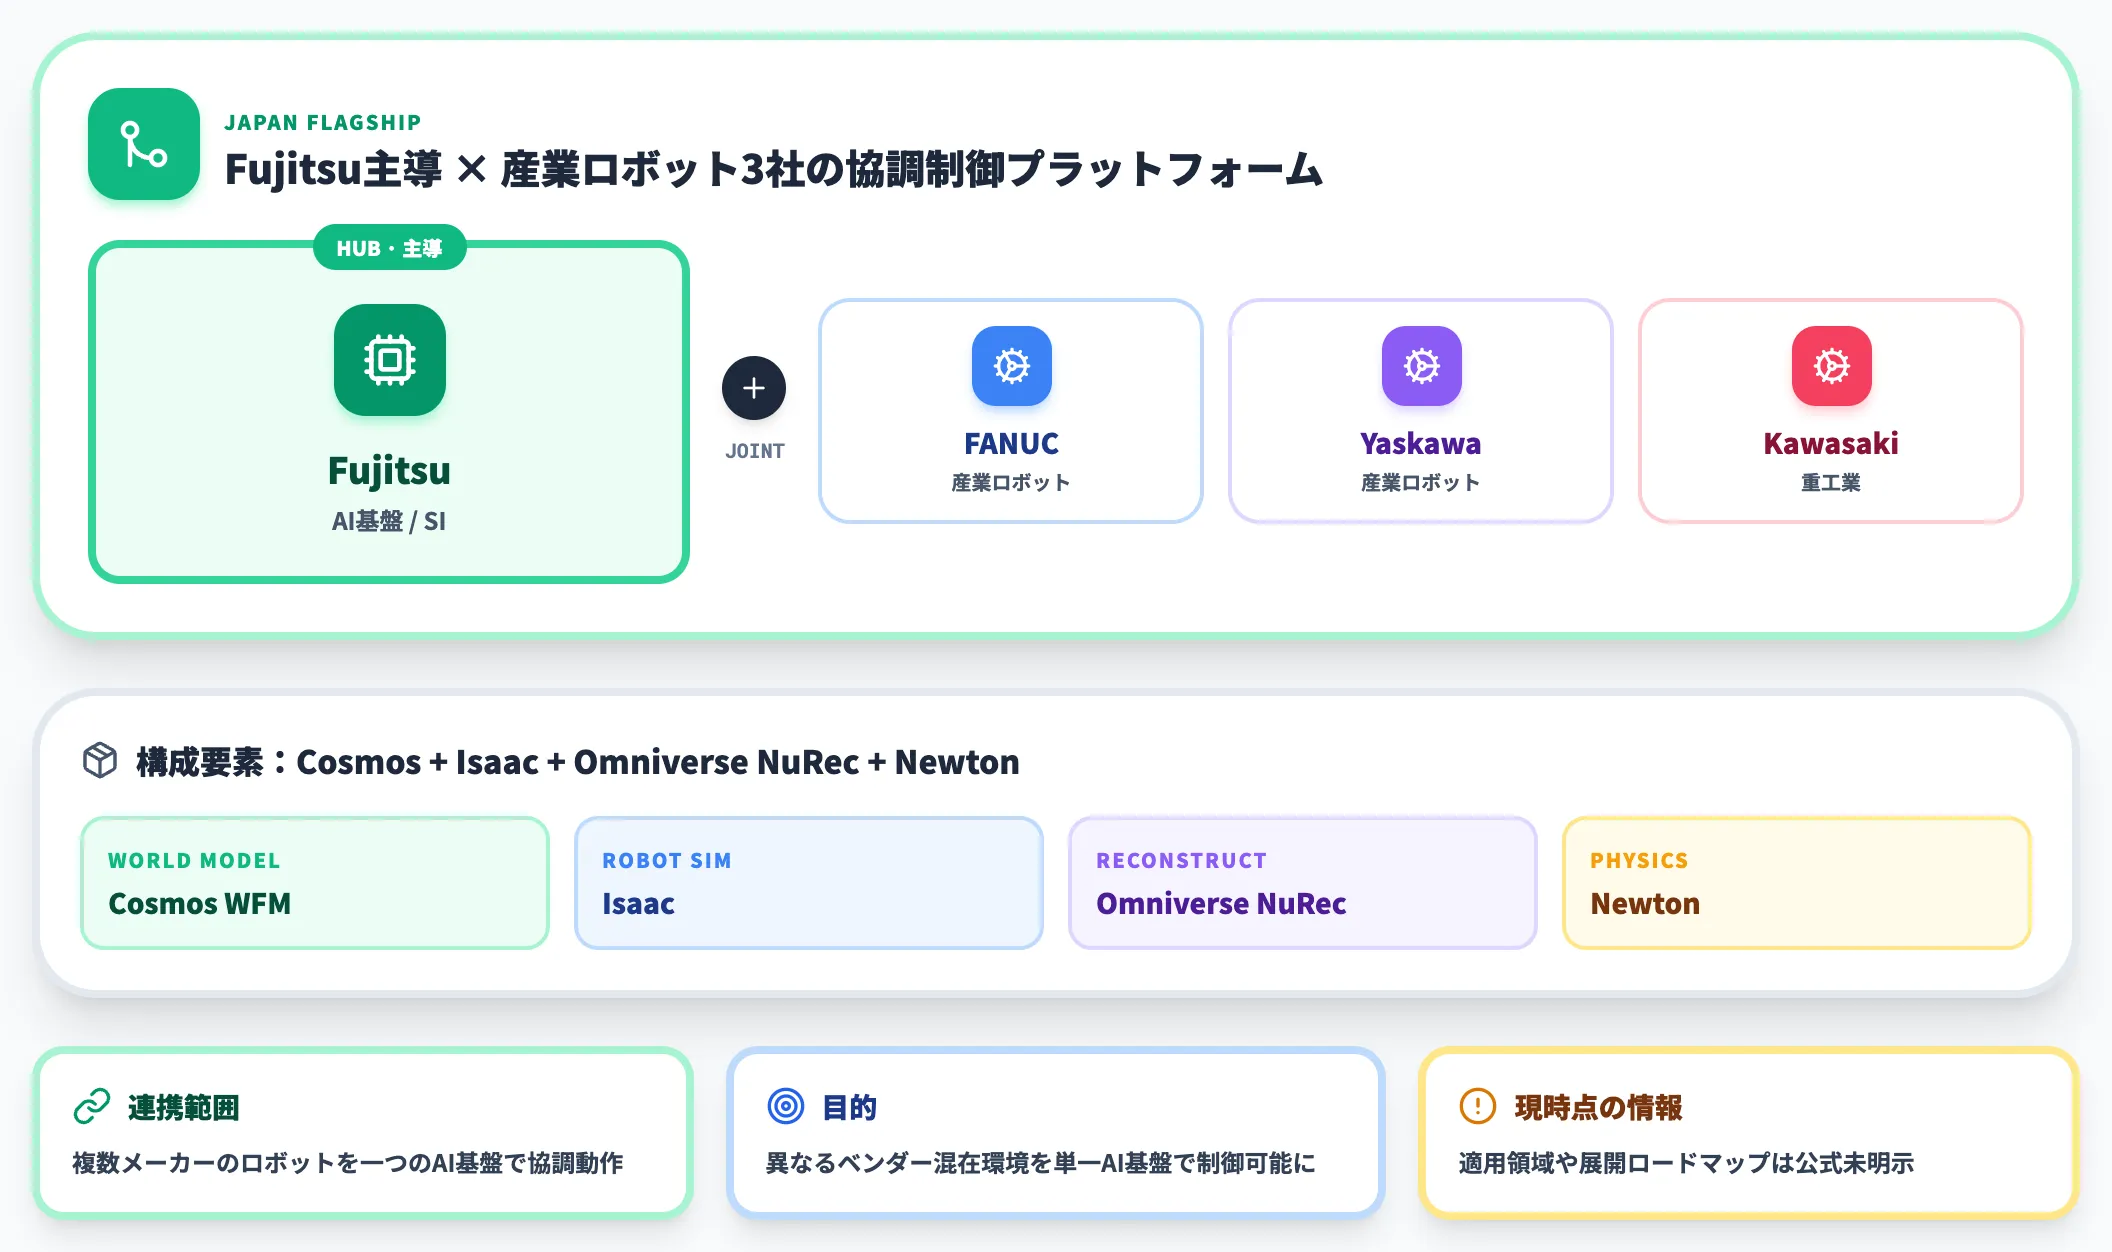Click the link icon beside 連携範囲
The image size is (2112, 1252).
point(92,1106)
